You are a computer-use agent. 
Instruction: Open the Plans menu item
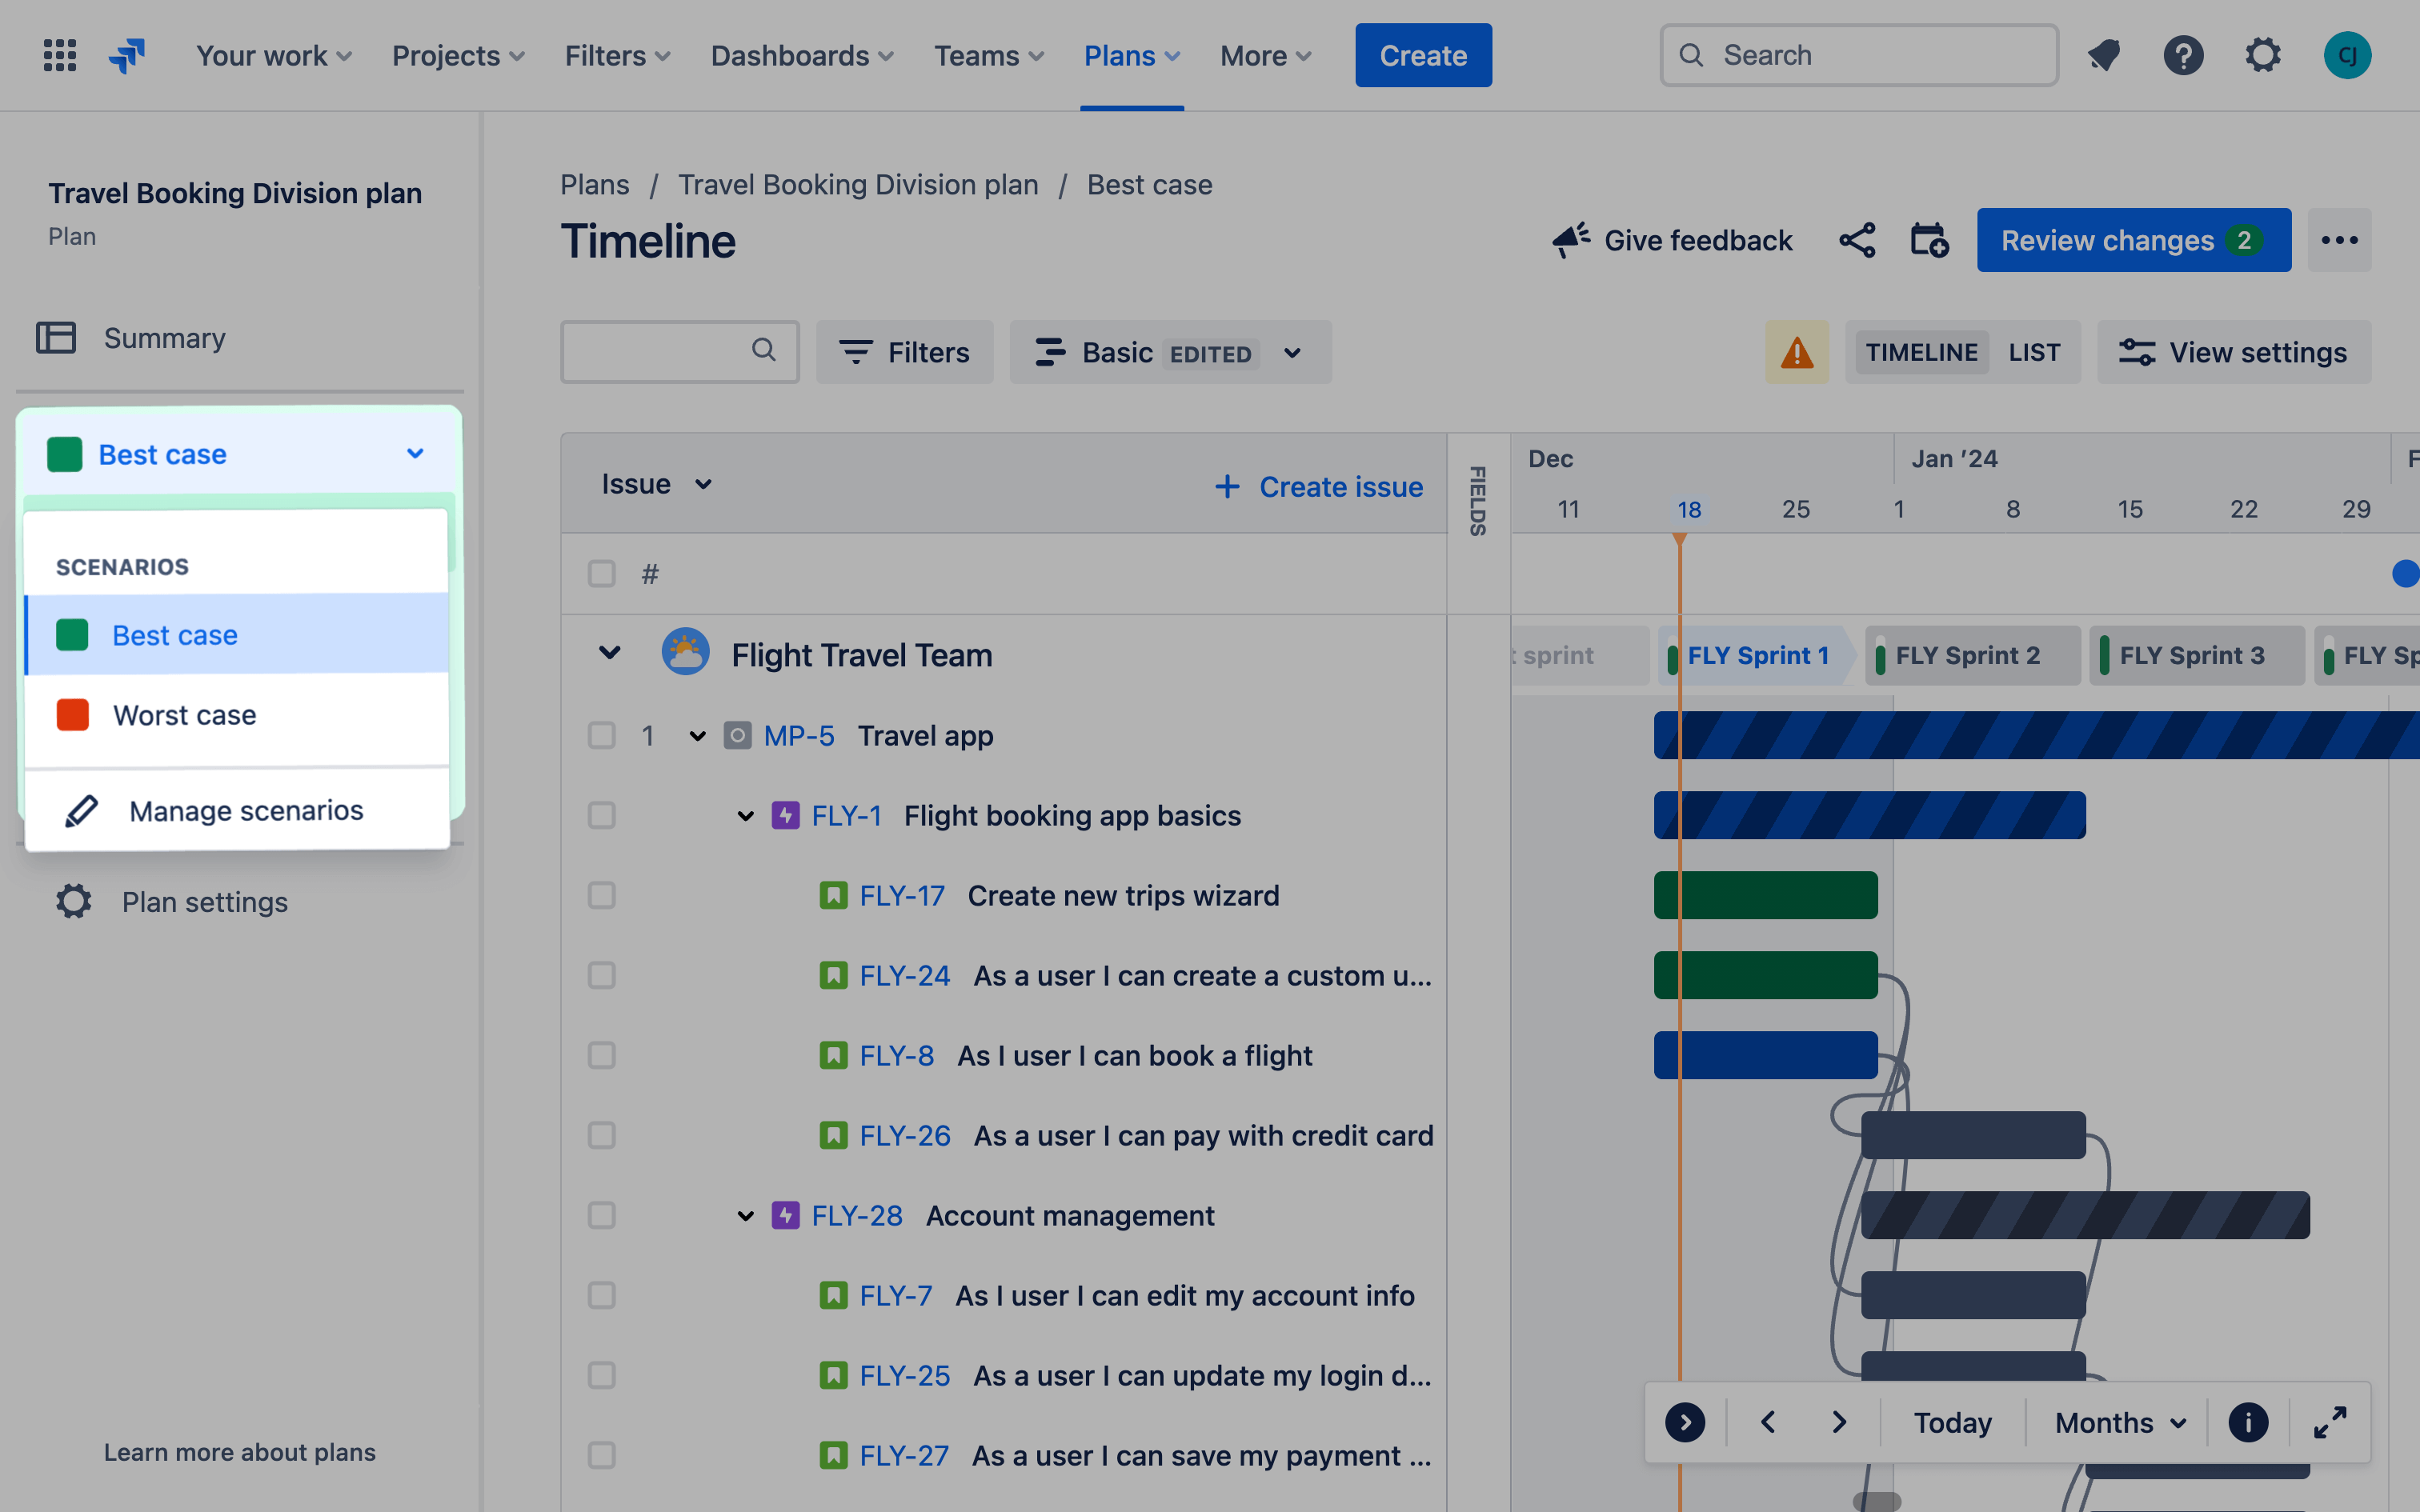1131,54
